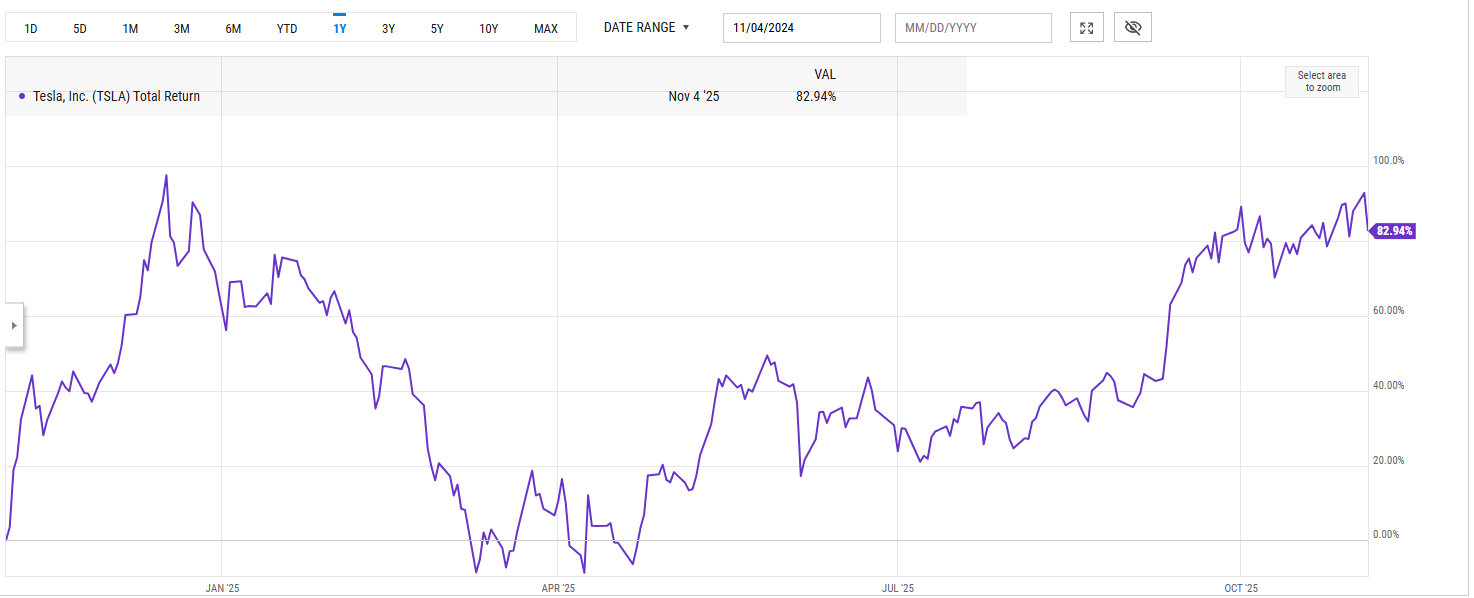Switch to the 1M time range
Image resolution: width=1474 pixels, height=598 pixels.
click(x=130, y=29)
